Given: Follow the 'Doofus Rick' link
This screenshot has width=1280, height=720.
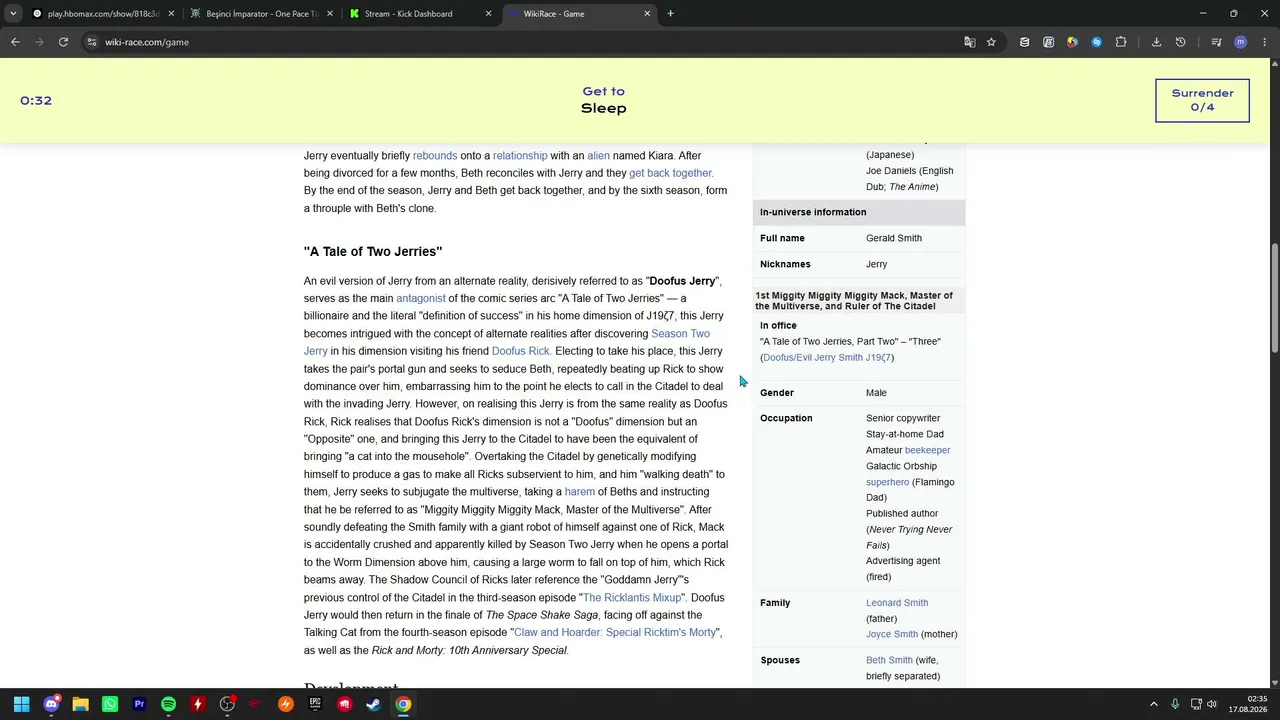Looking at the screenshot, I should [x=520, y=351].
